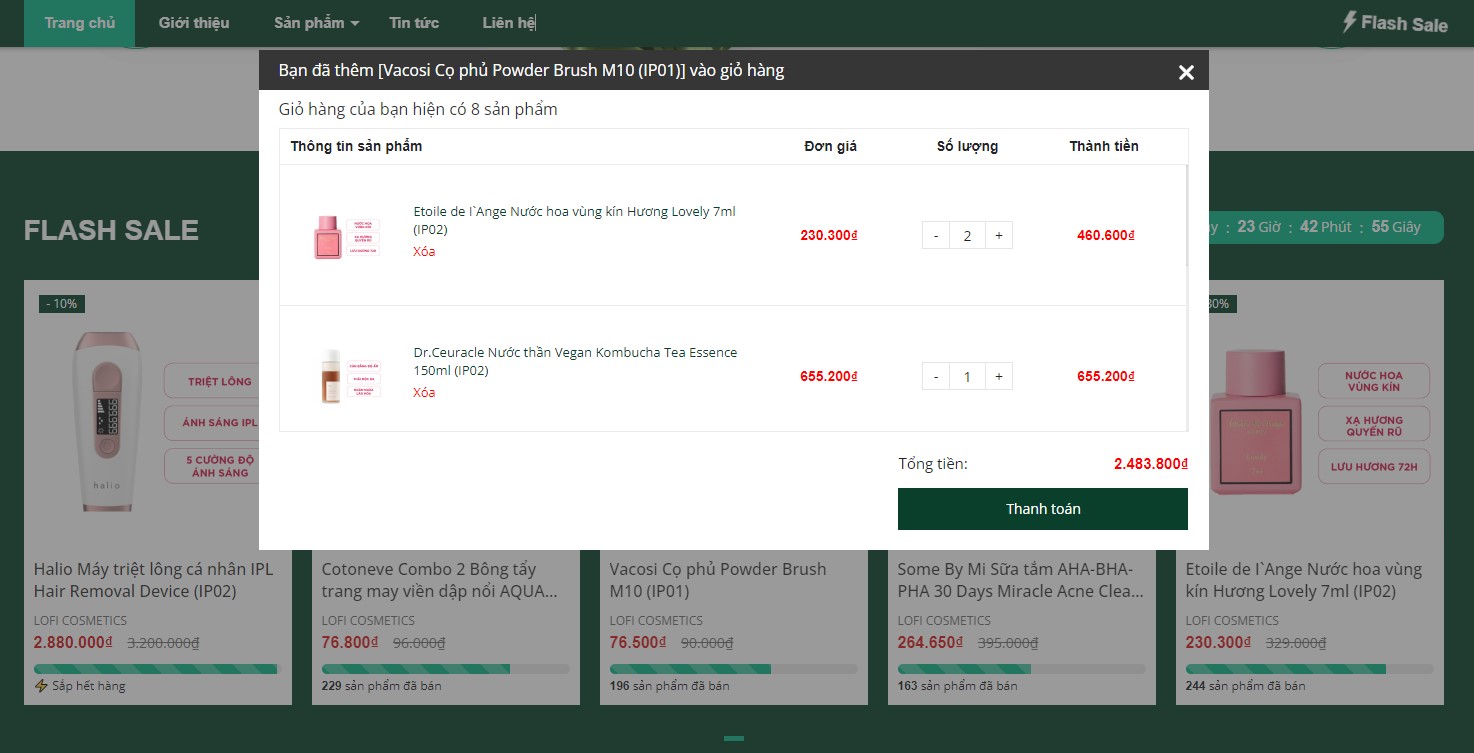The height and width of the screenshot is (753, 1474).
Task: Open the Tin tức menu item
Action: 414,23
